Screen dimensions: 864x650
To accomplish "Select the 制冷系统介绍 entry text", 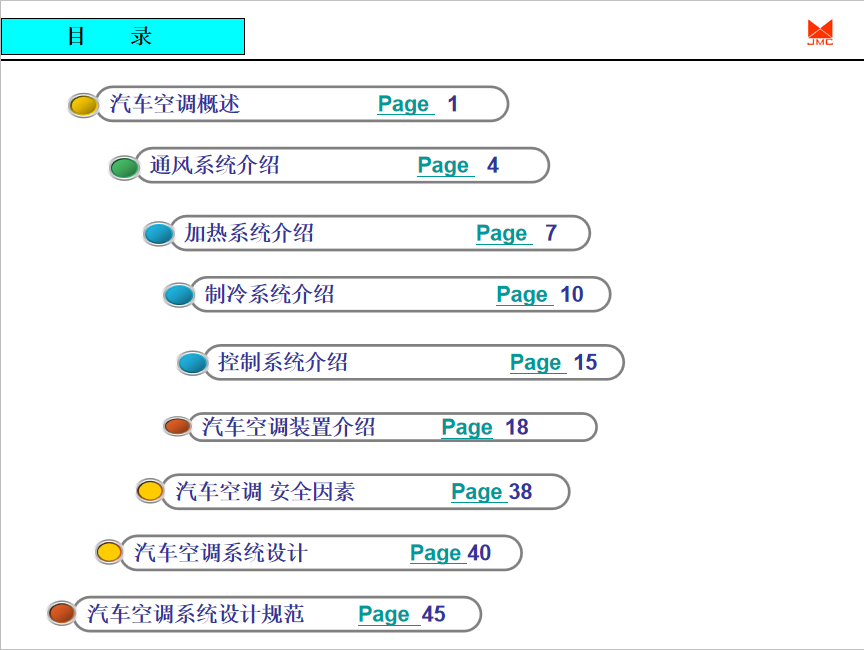I will tap(269, 294).
